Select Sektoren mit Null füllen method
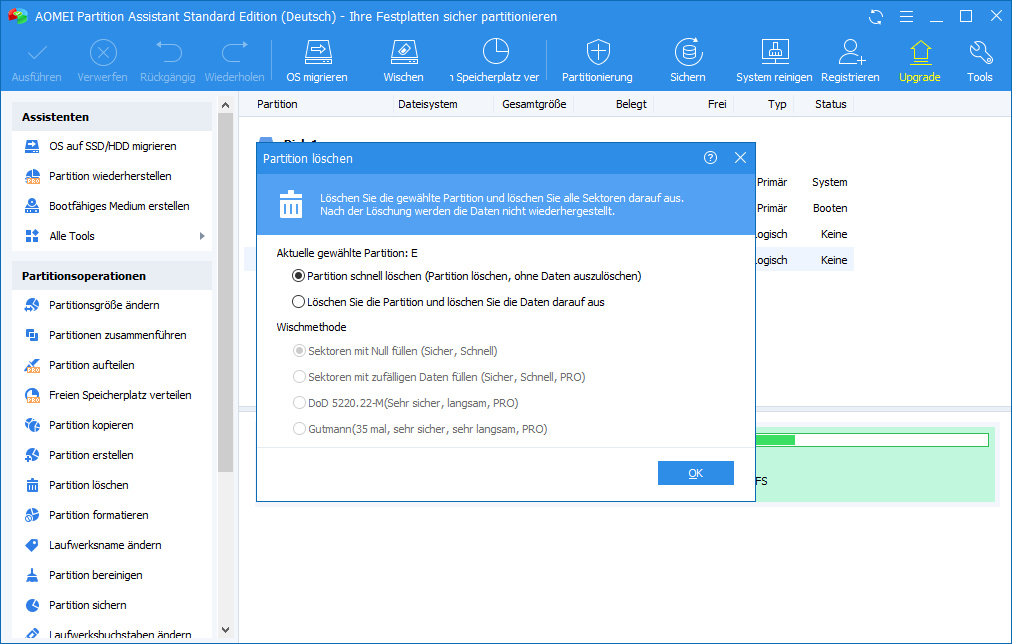This screenshot has height=644, width=1012. pyautogui.click(x=299, y=351)
